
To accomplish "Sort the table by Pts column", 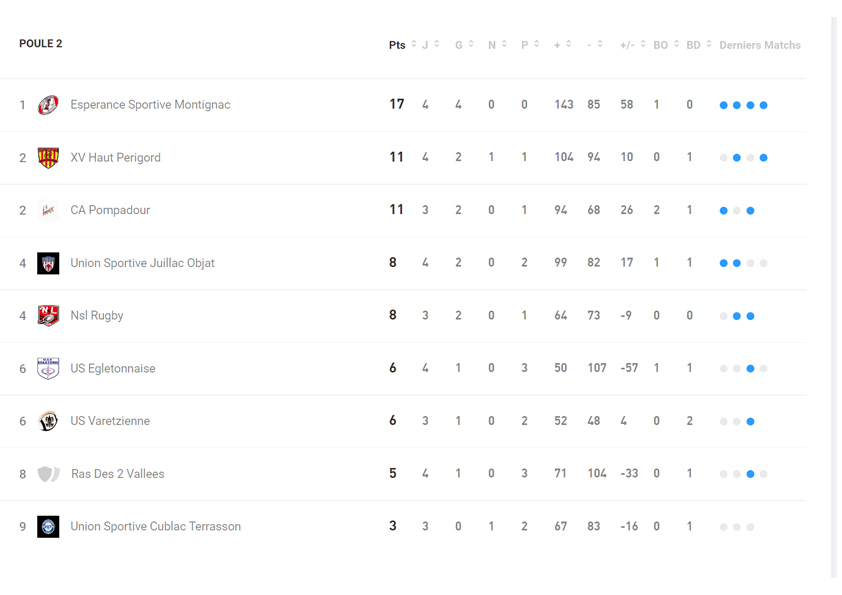I will click(402, 45).
